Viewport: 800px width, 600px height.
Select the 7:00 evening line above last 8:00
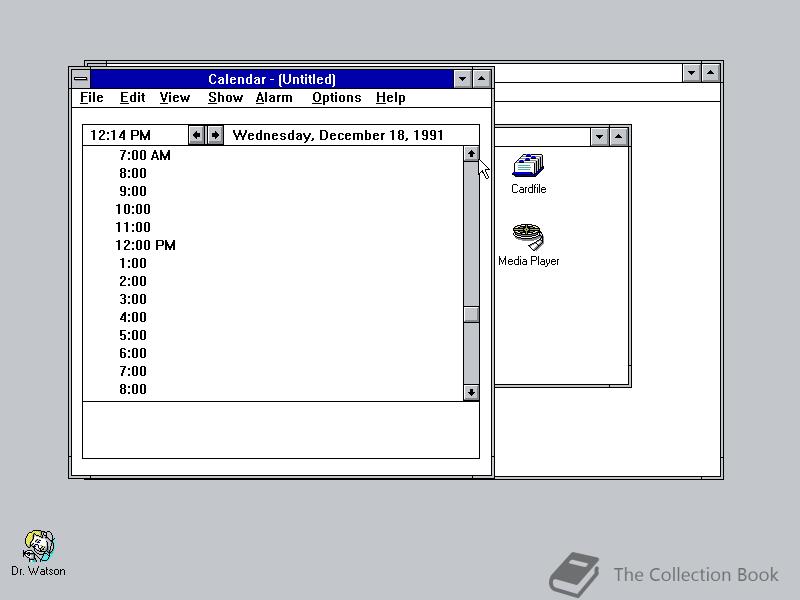coord(273,371)
